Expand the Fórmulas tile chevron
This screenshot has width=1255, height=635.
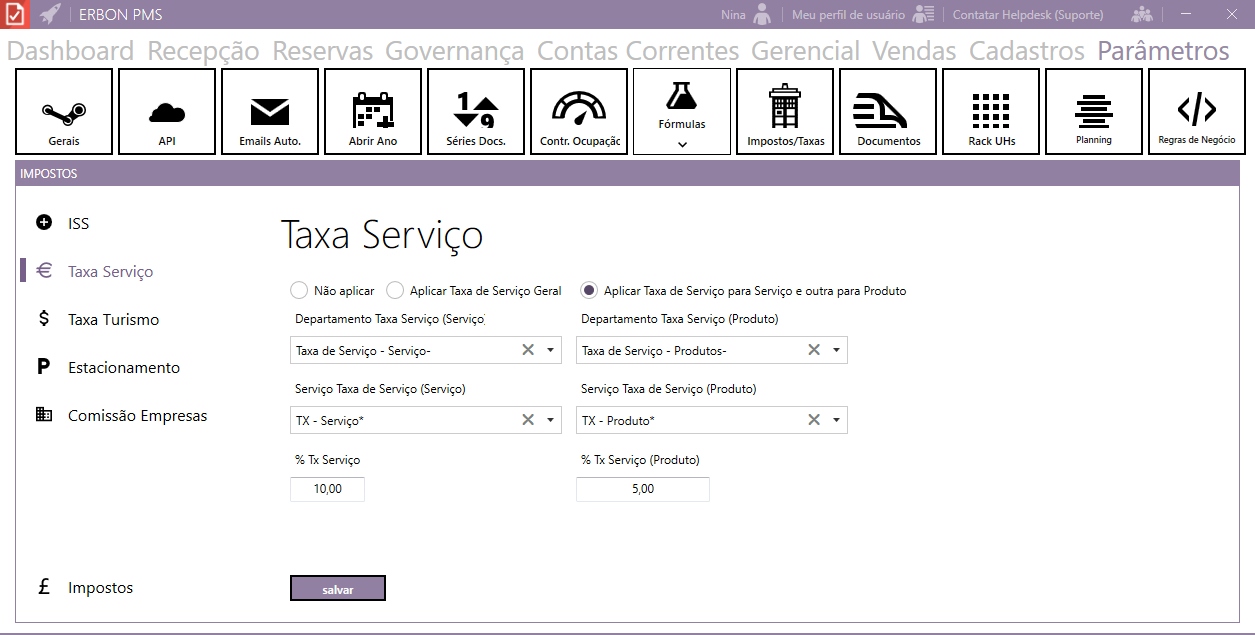pyautogui.click(x=682, y=144)
